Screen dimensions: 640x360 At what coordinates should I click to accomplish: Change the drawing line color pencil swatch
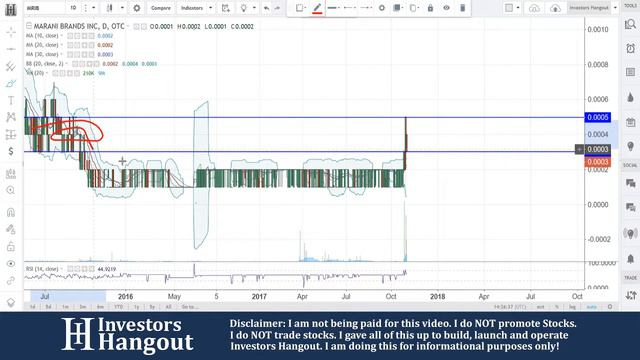coord(317,8)
